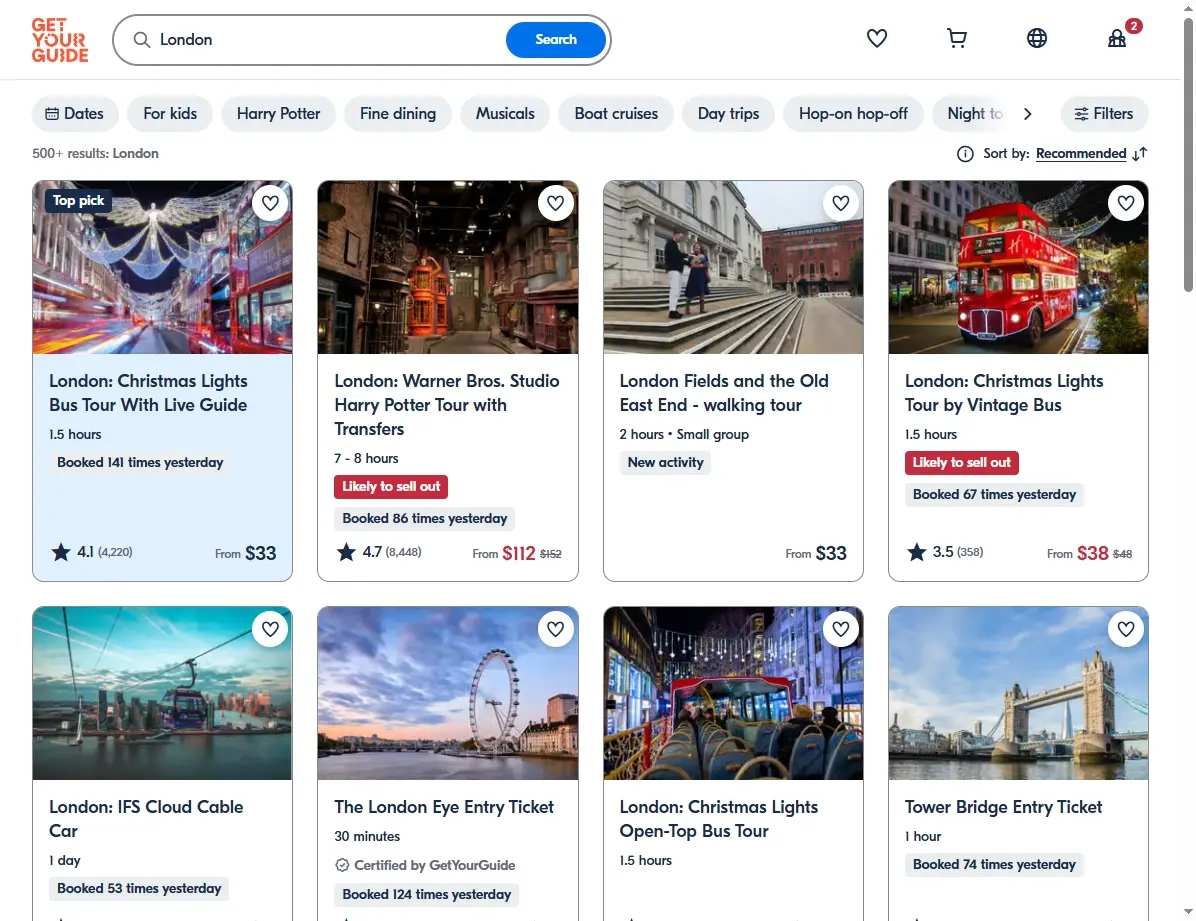Open Christmas Lights Tour by Vintage Bus title
The height and width of the screenshot is (921, 1196).
pos(1004,393)
